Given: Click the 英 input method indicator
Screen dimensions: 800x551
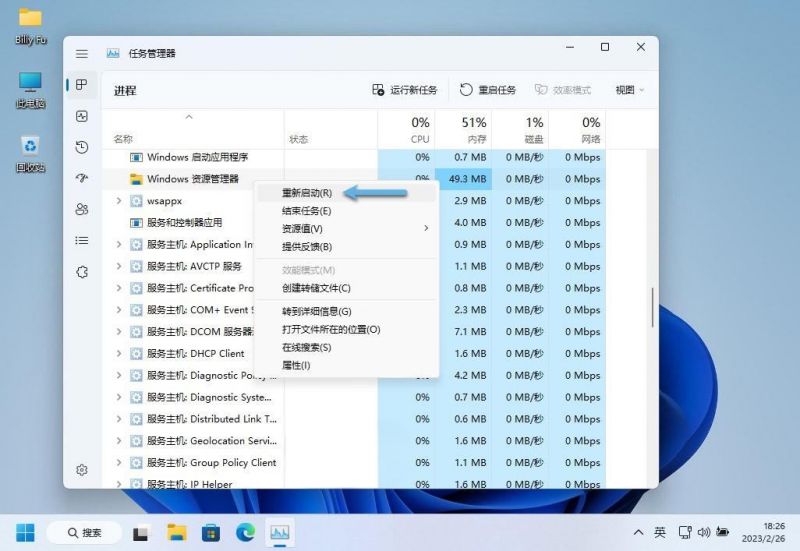Looking at the screenshot, I should pyautogui.click(x=660, y=533).
